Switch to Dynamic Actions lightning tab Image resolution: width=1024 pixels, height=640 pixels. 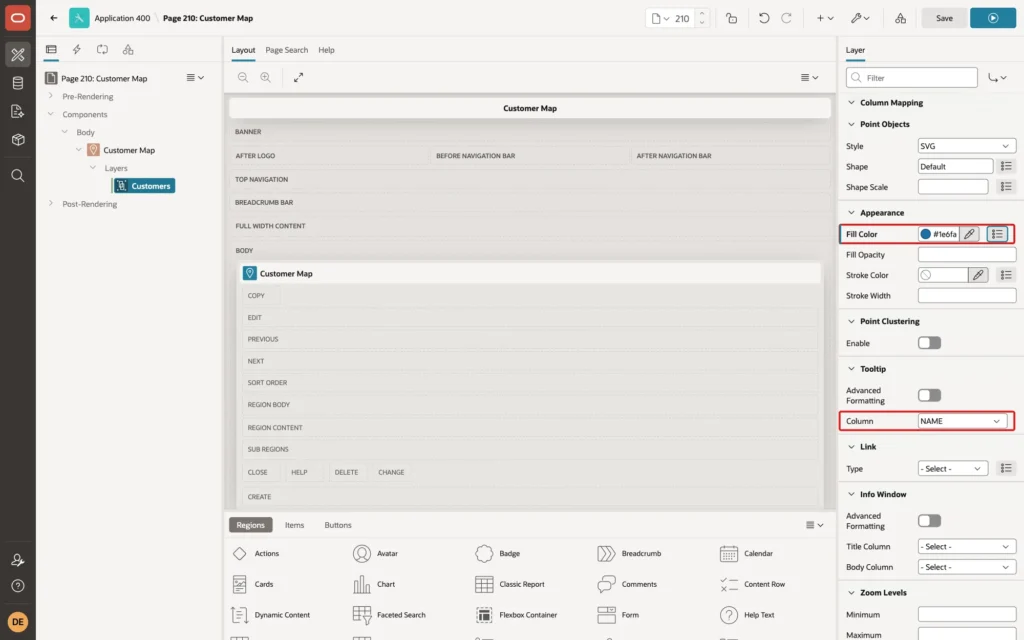[x=76, y=49]
